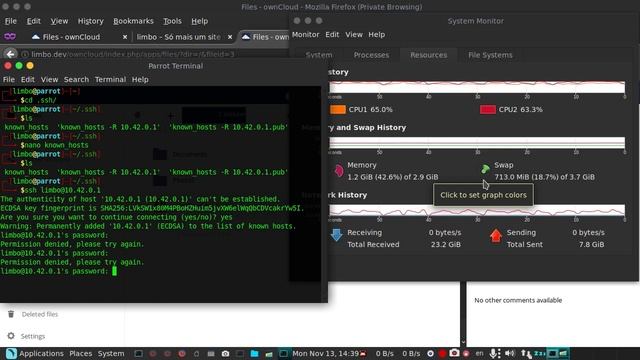Click the CPU history graph
Image resolution: width=640 pixels, height=360 pixels.
tap(477, 87)
